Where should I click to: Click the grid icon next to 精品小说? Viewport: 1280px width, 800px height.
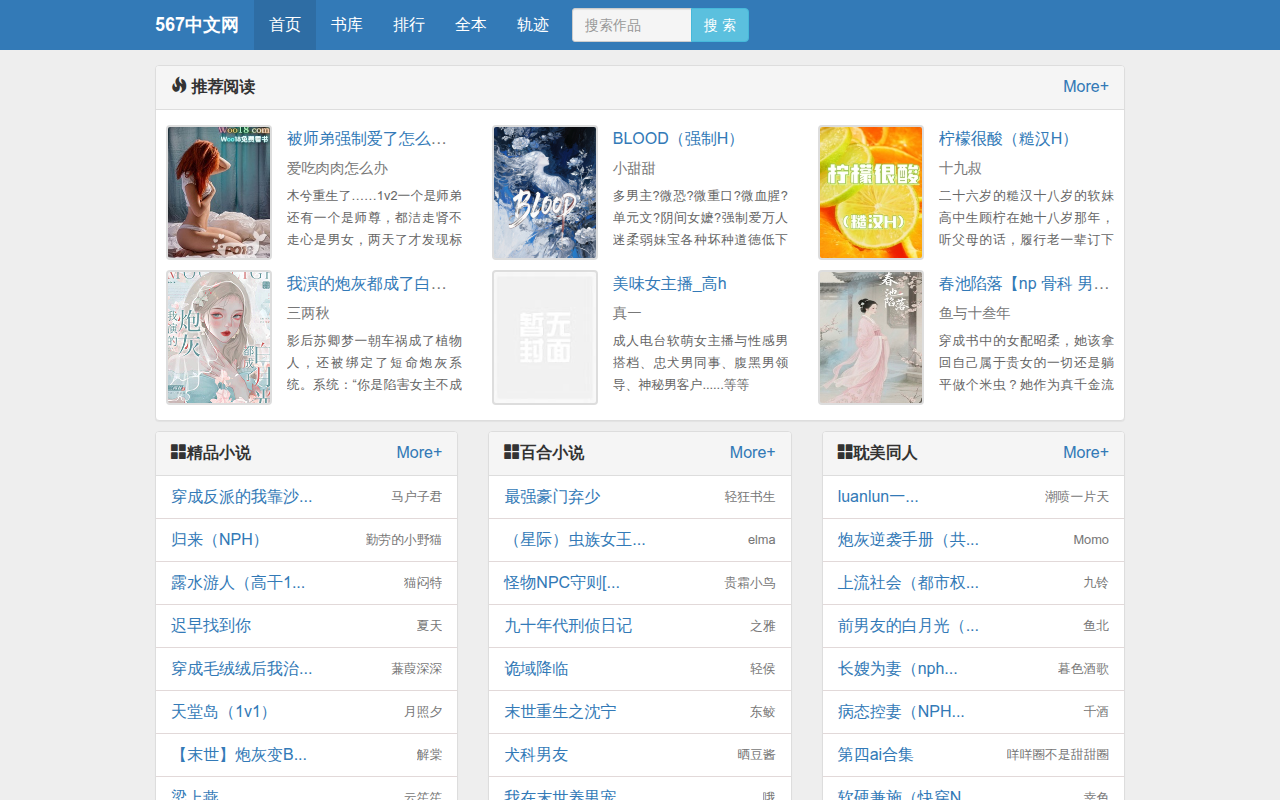tap(179, 452)
